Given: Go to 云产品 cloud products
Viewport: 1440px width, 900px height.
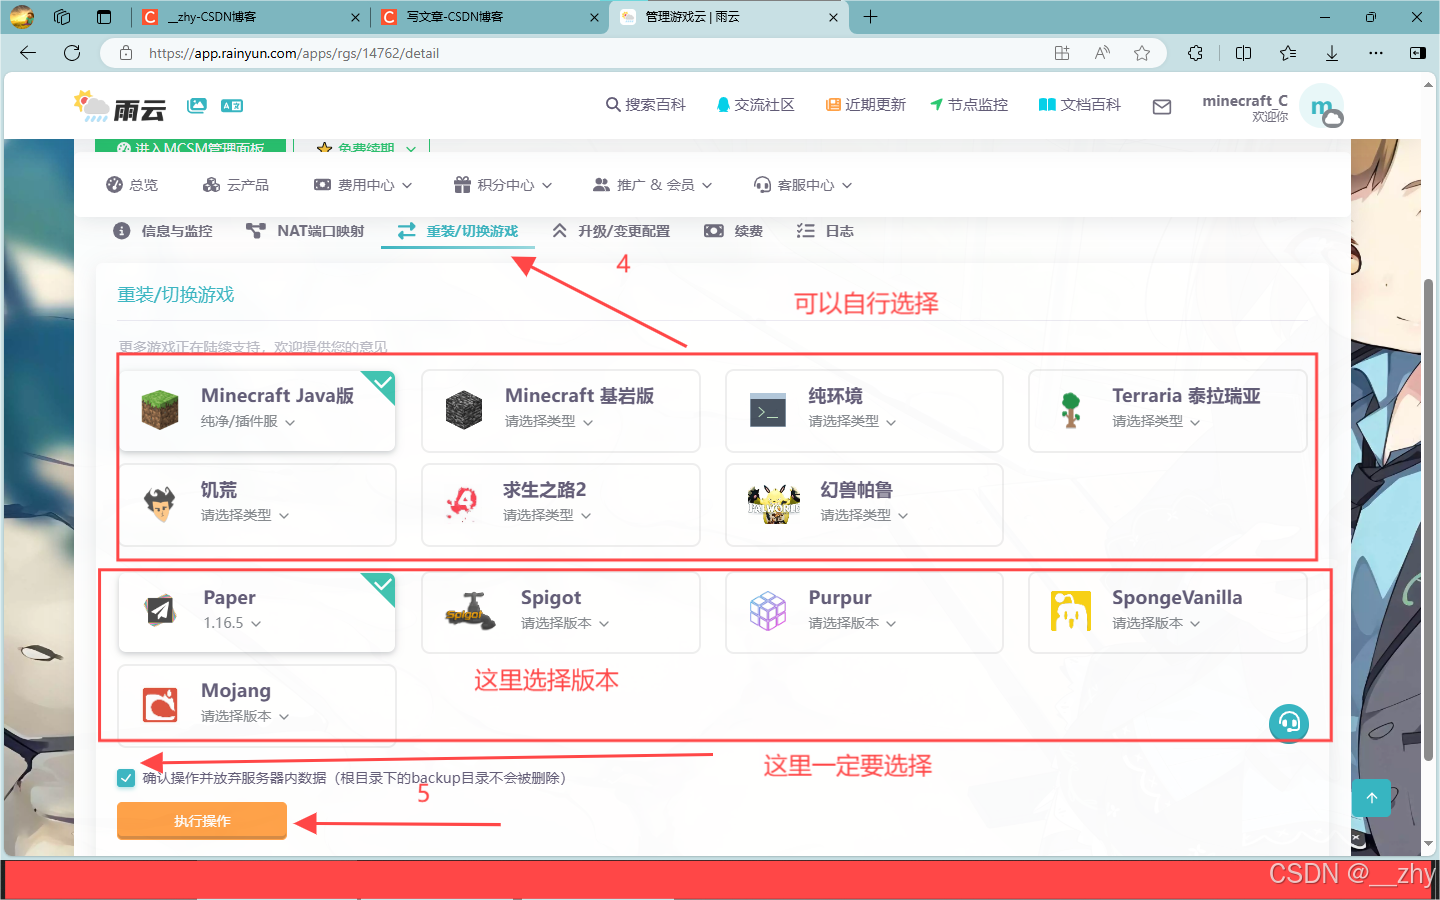Looking at the screenshot, I should 236,185.
